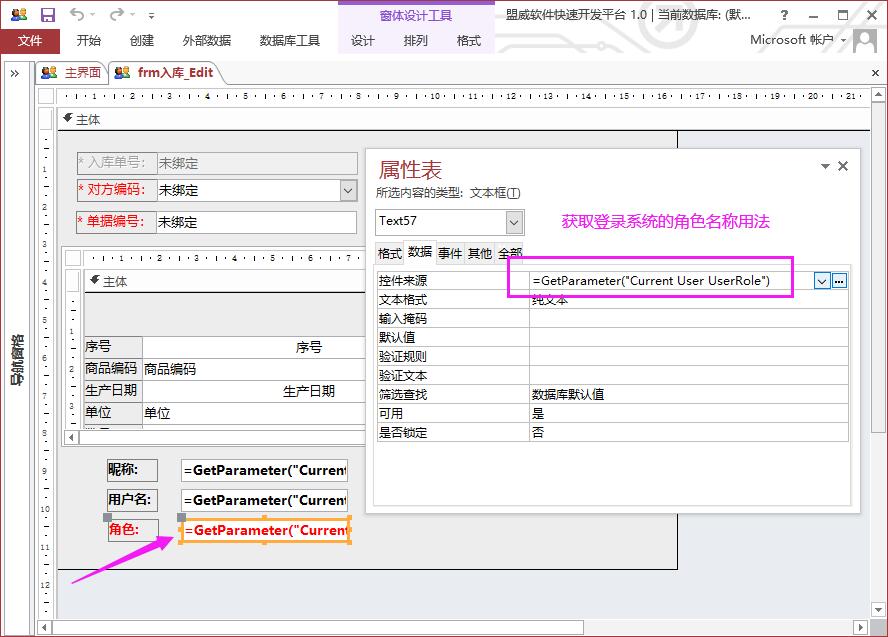Click the Redo arrow icon
The height and width of the screenshot is (637, 888).
(117, 15)
